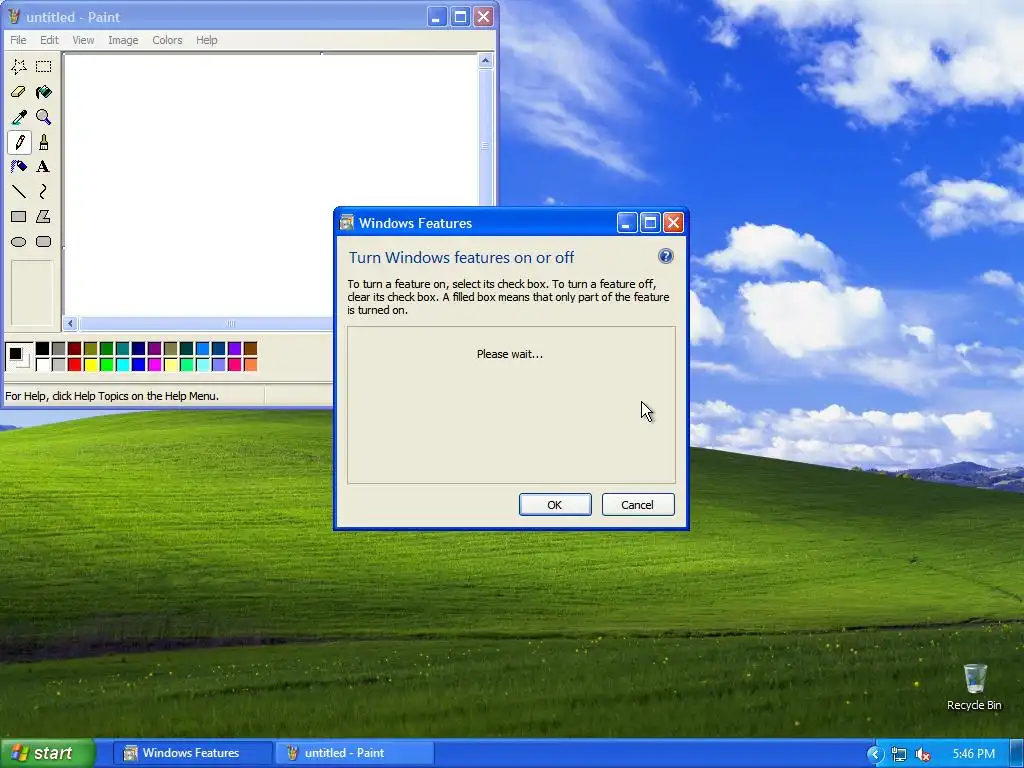Image resolution: width=1024 pixels, height=768 pixels.
Task: Select the rectangular Select tool in Paint
Action: point(43,67)
